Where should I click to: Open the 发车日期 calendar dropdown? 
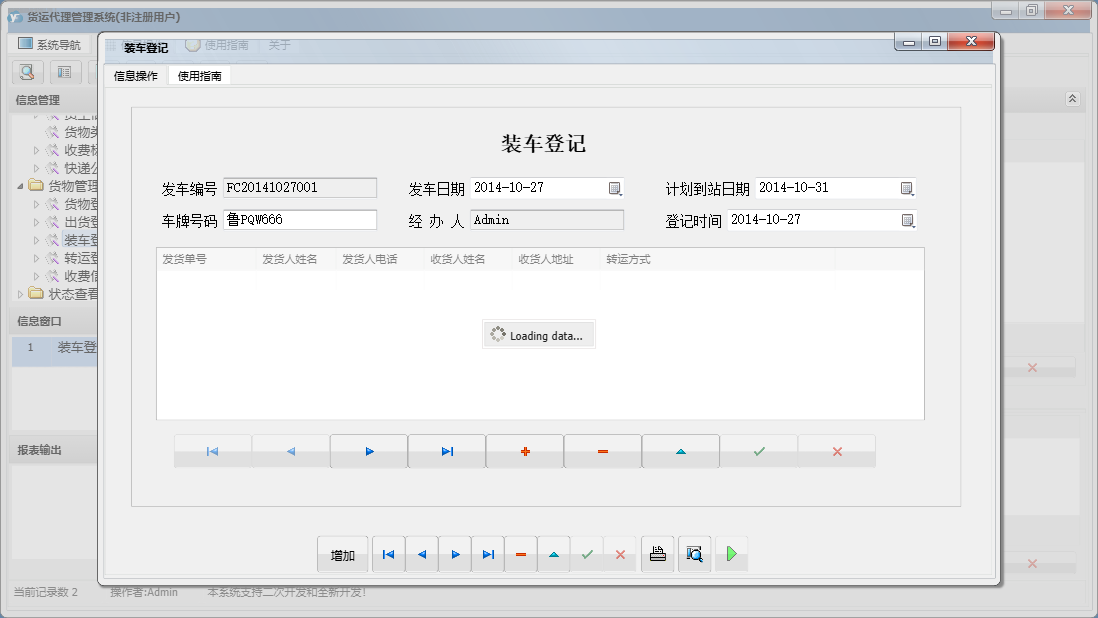coord(615,188)
